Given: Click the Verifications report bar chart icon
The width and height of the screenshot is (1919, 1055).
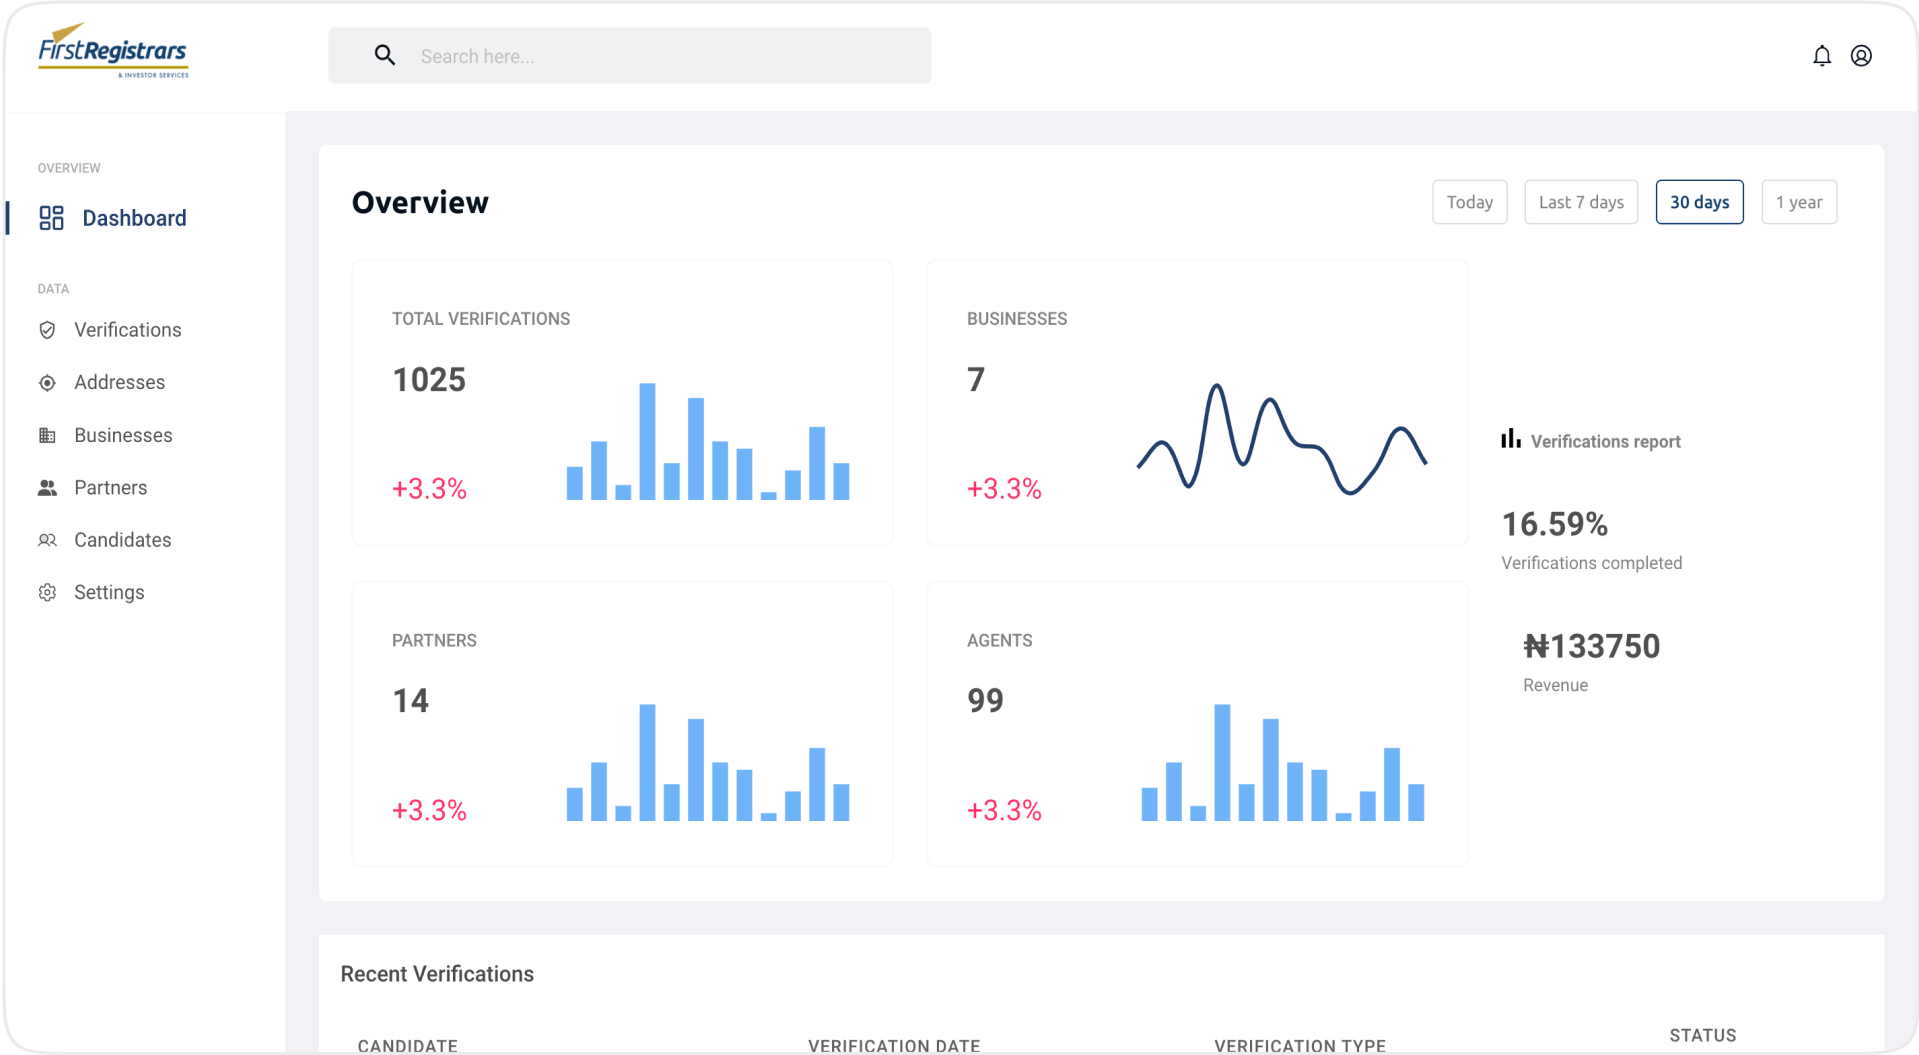Looking at the screenshot, I should click(x=1510, y=439).
